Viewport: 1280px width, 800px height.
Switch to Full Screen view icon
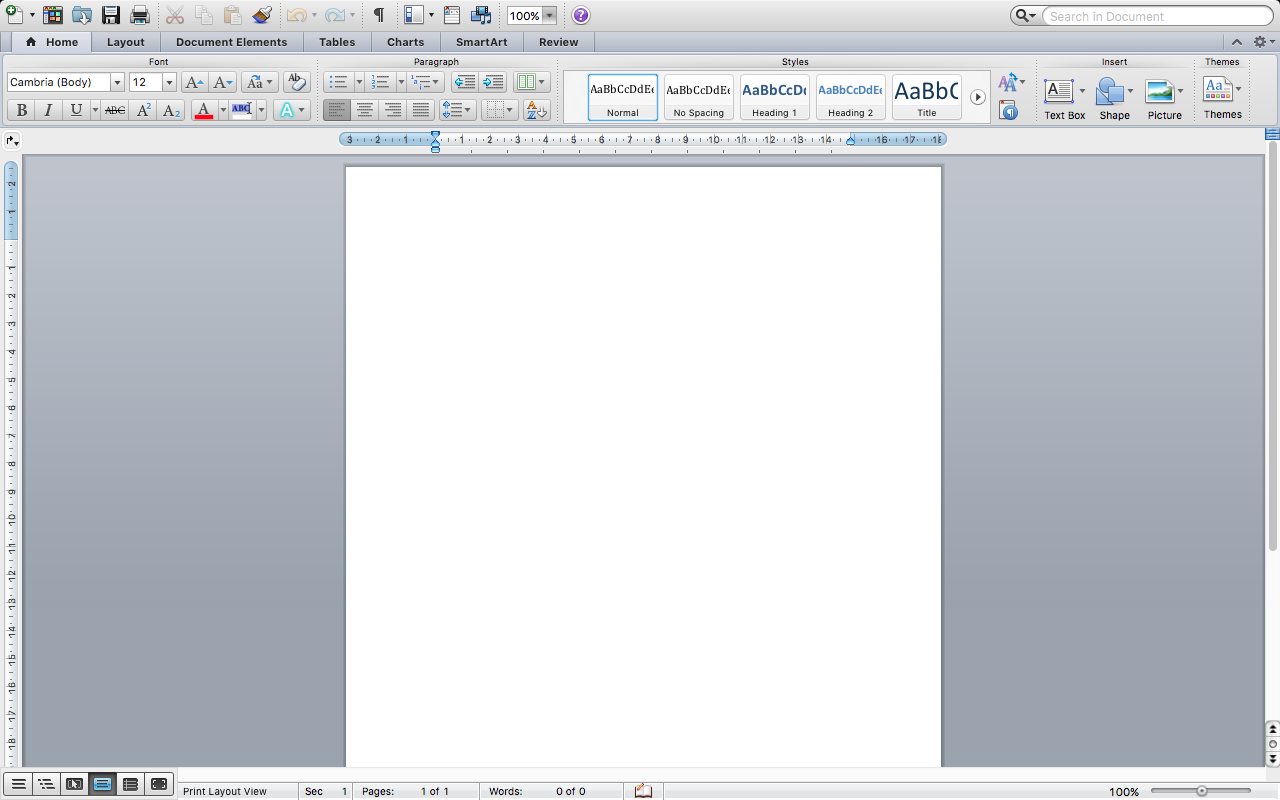coord(158,784)
